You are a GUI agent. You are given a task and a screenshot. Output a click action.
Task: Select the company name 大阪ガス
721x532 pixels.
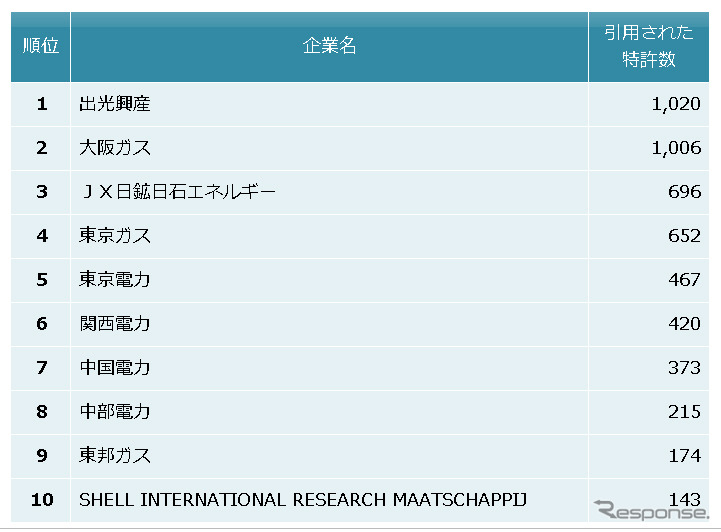click(x=114, y=148)
